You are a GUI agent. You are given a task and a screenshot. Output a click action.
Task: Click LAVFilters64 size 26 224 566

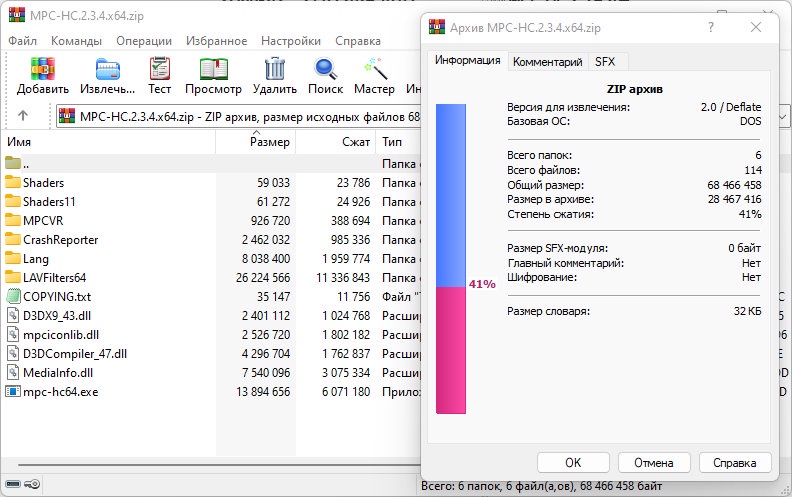coord(263,278)
